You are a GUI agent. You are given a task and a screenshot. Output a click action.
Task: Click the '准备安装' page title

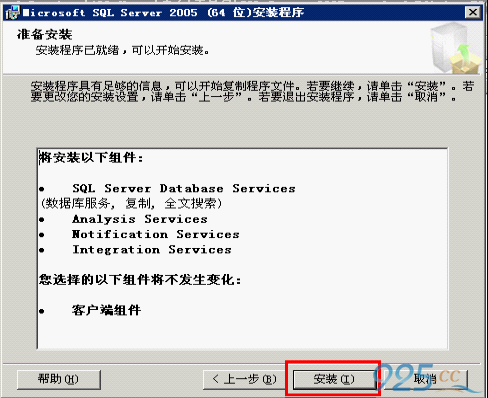point(45,34)
